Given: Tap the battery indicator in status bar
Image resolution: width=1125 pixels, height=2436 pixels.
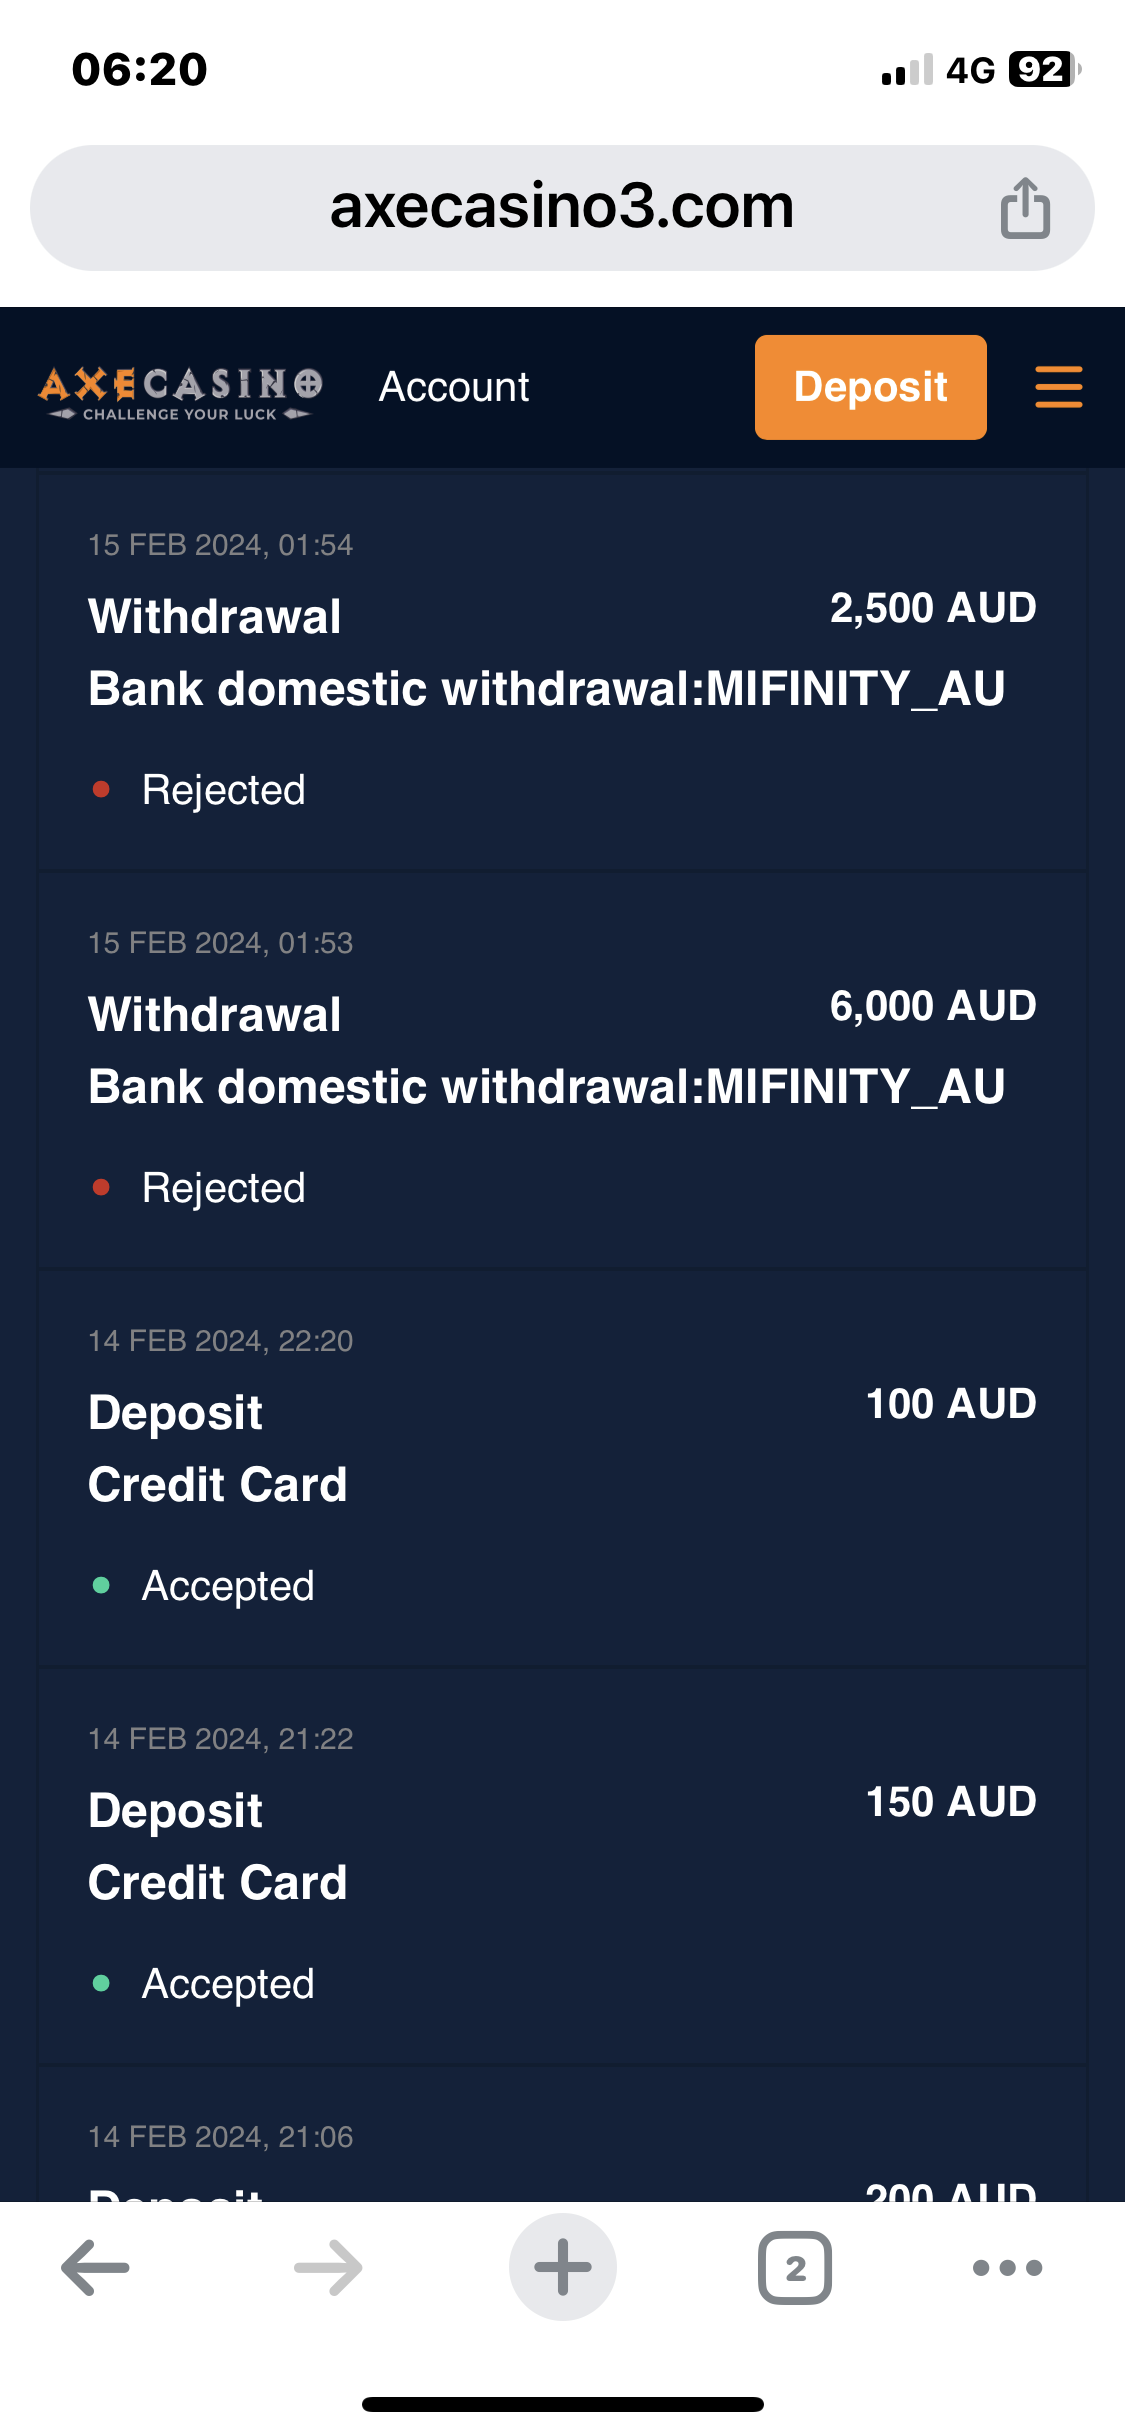Looking at the screenshot, I should [1043, 70].
